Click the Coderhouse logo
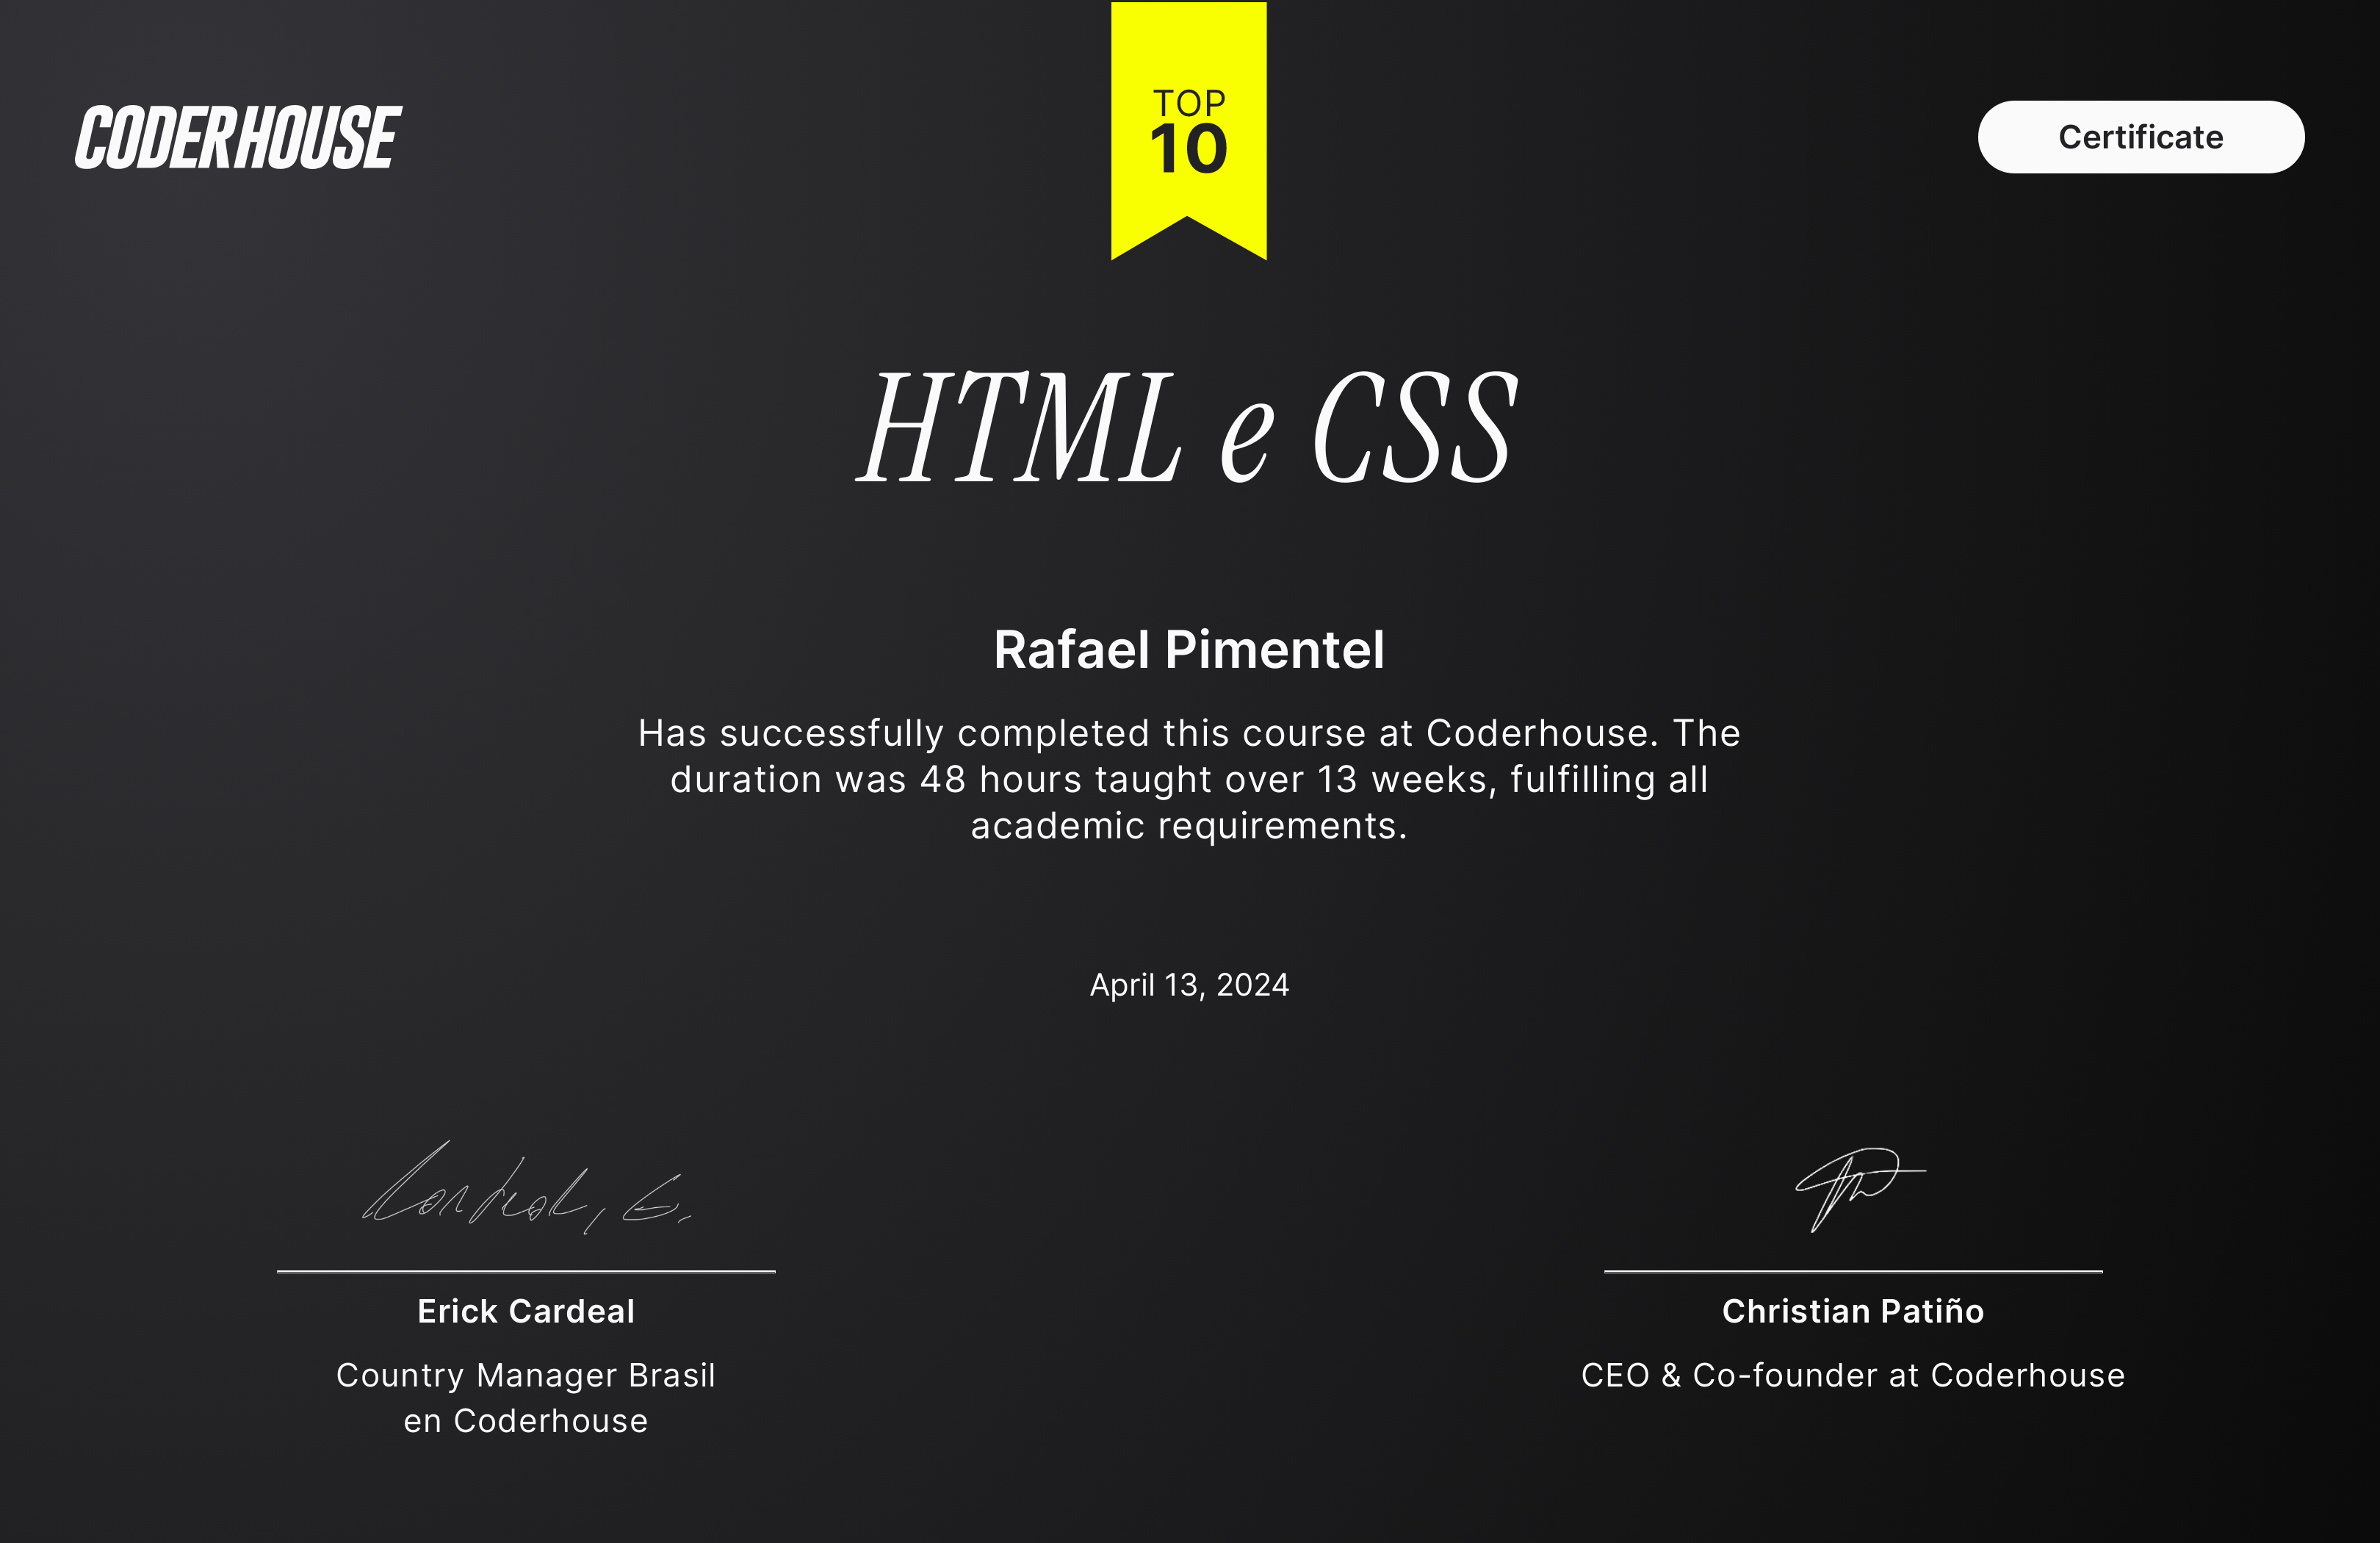Image resolution: width=2380 pixels, height=1543 pixels. click(x=238, y=137)
